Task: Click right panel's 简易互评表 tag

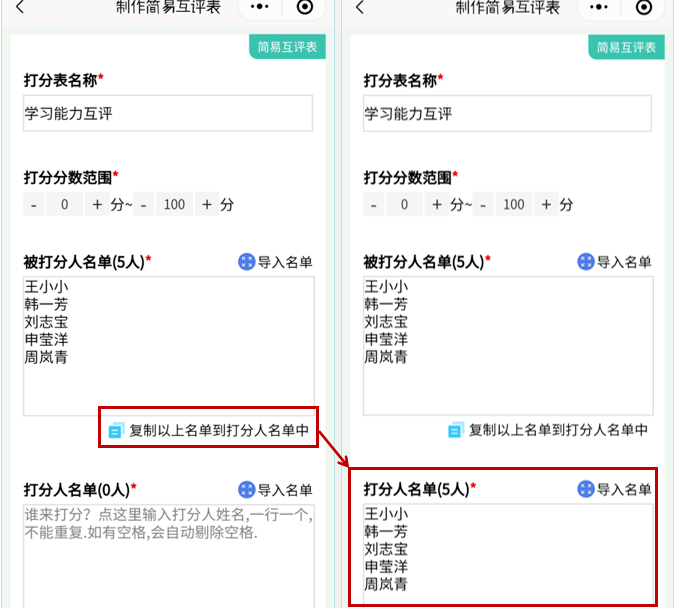Action: pyautogui.click(x=627, y=47)
